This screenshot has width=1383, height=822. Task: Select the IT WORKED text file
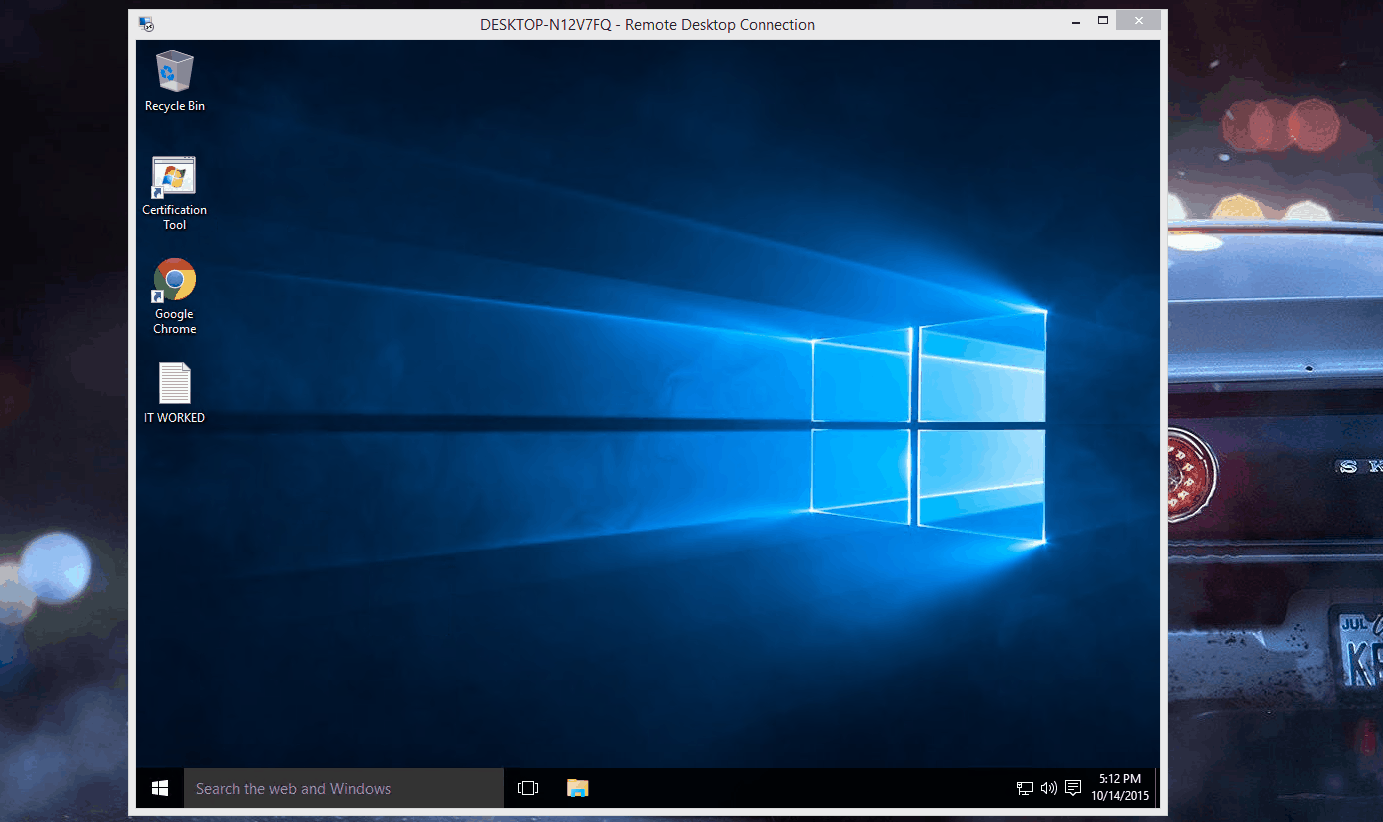[174, 384]
